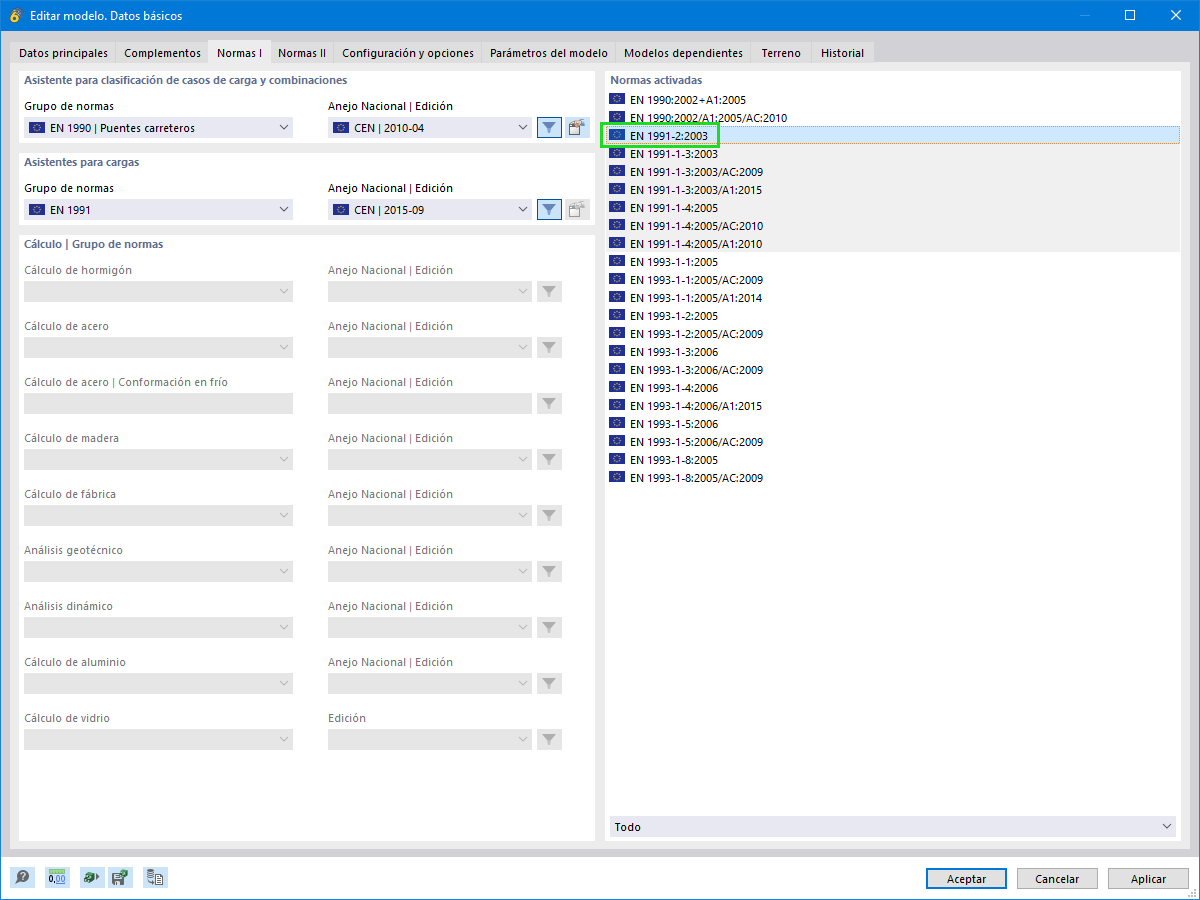Image resolution: width=1200 pixels, height=900 pixels.
Task: Switch to Complementos tab
Action: click(162, 53)
